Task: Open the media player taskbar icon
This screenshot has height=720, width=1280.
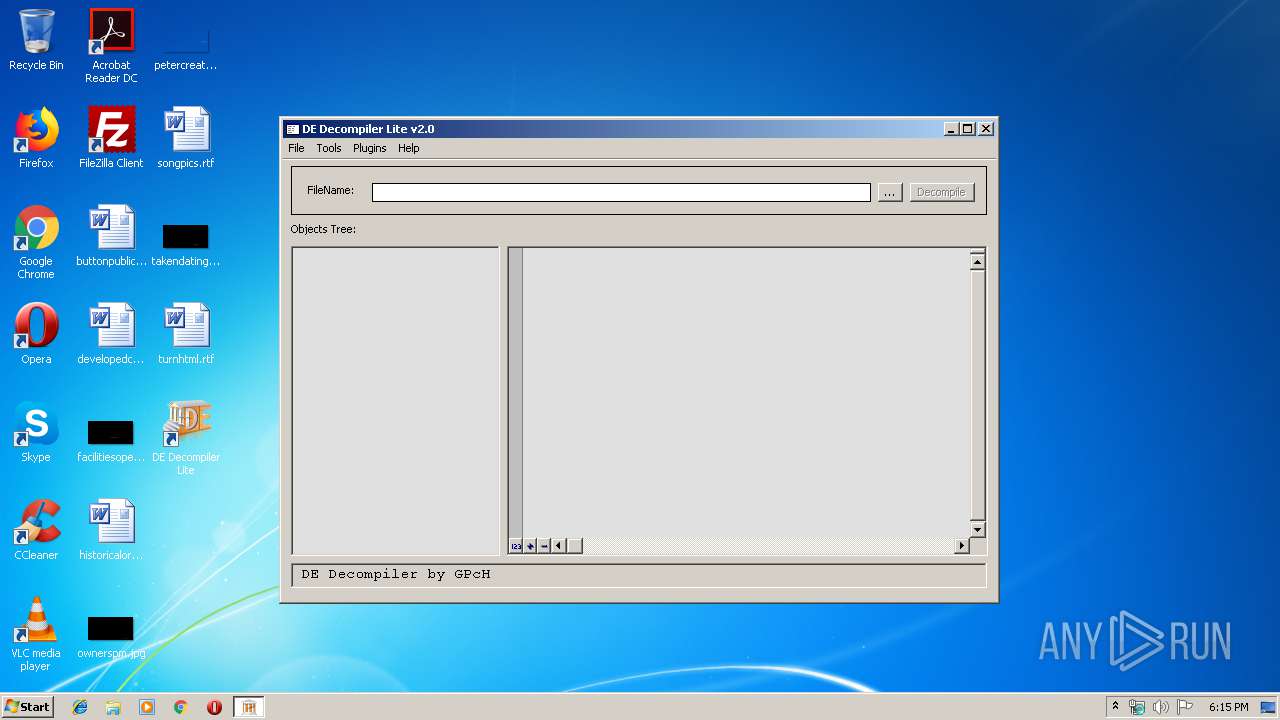Action: (x=147, y=707)
